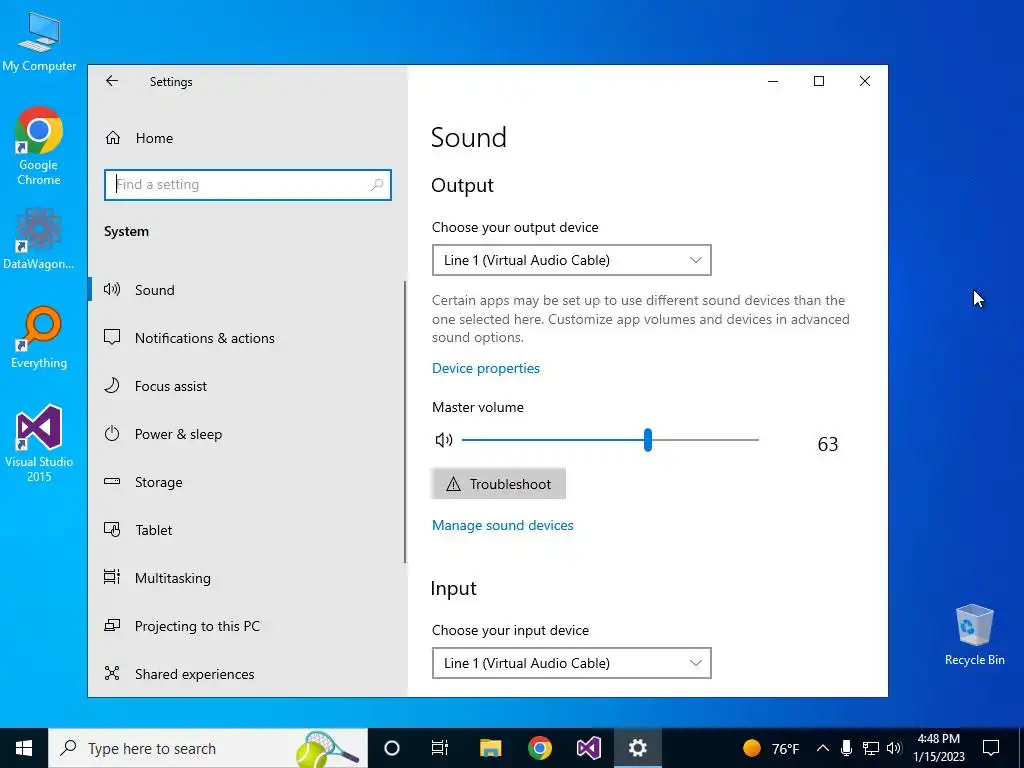1024x768 pixels.
Task: Close the Settings window
Action: (x=865, y=81)
